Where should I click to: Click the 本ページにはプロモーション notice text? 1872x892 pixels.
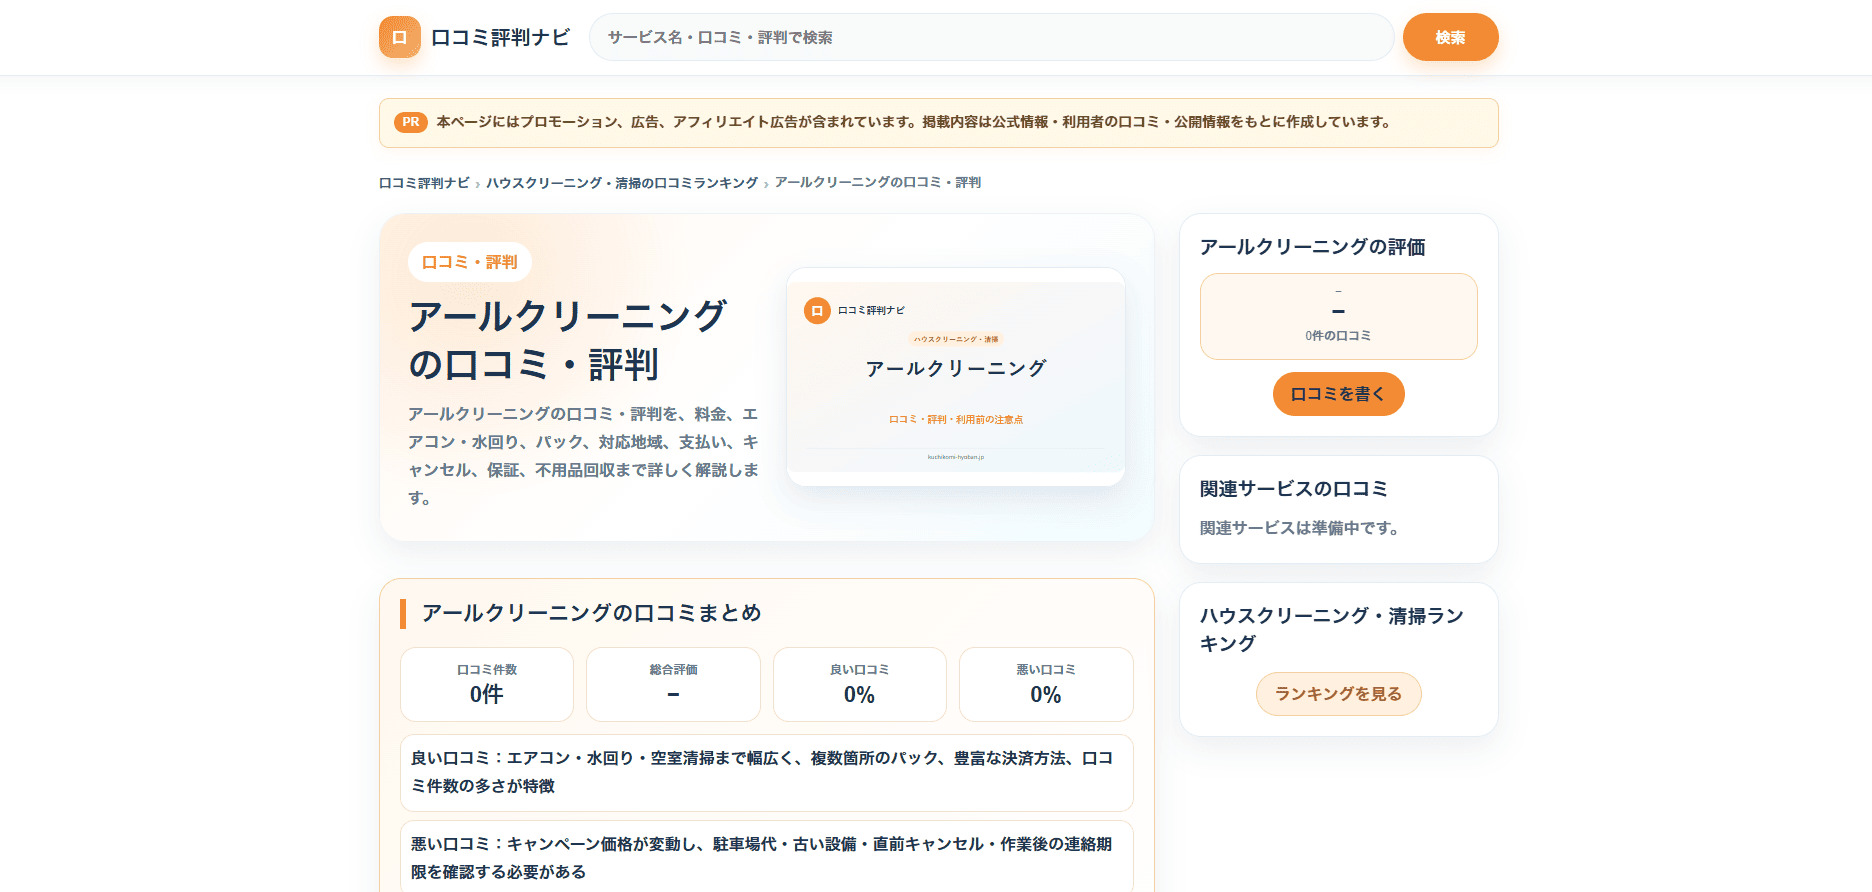pos(913,122)
